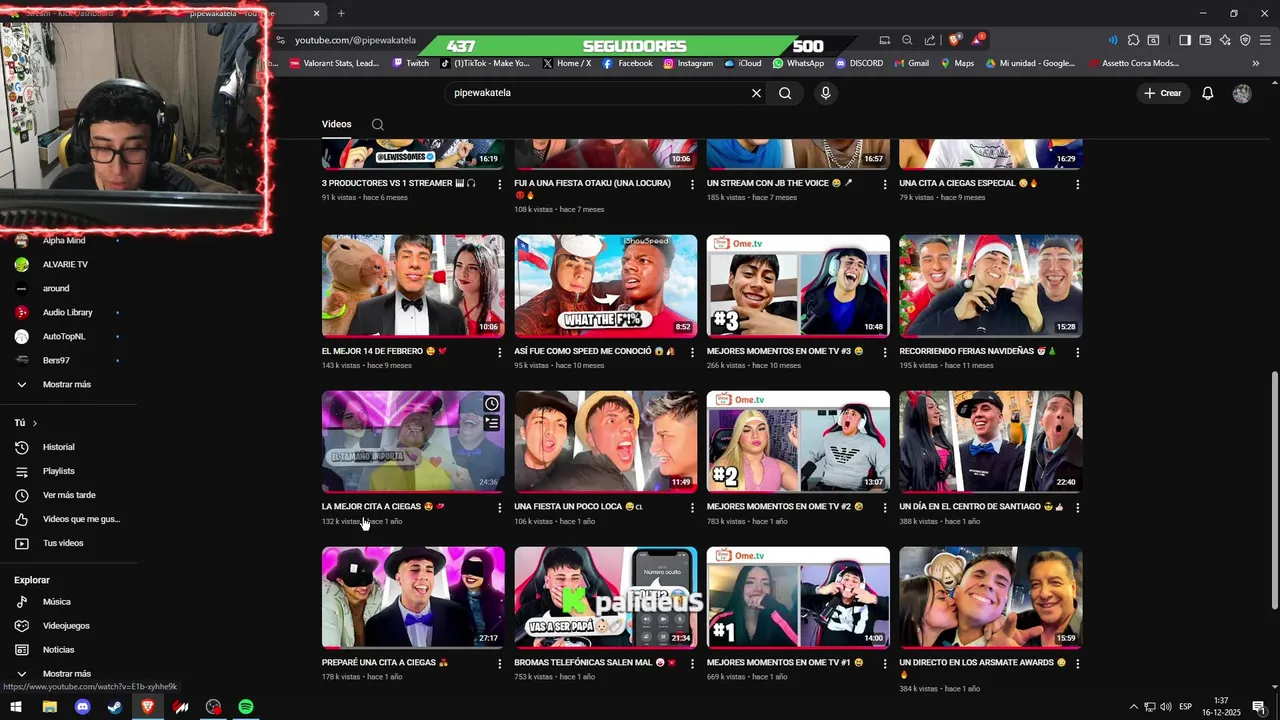Open the WhatsApp bookmark

[798, 63]
